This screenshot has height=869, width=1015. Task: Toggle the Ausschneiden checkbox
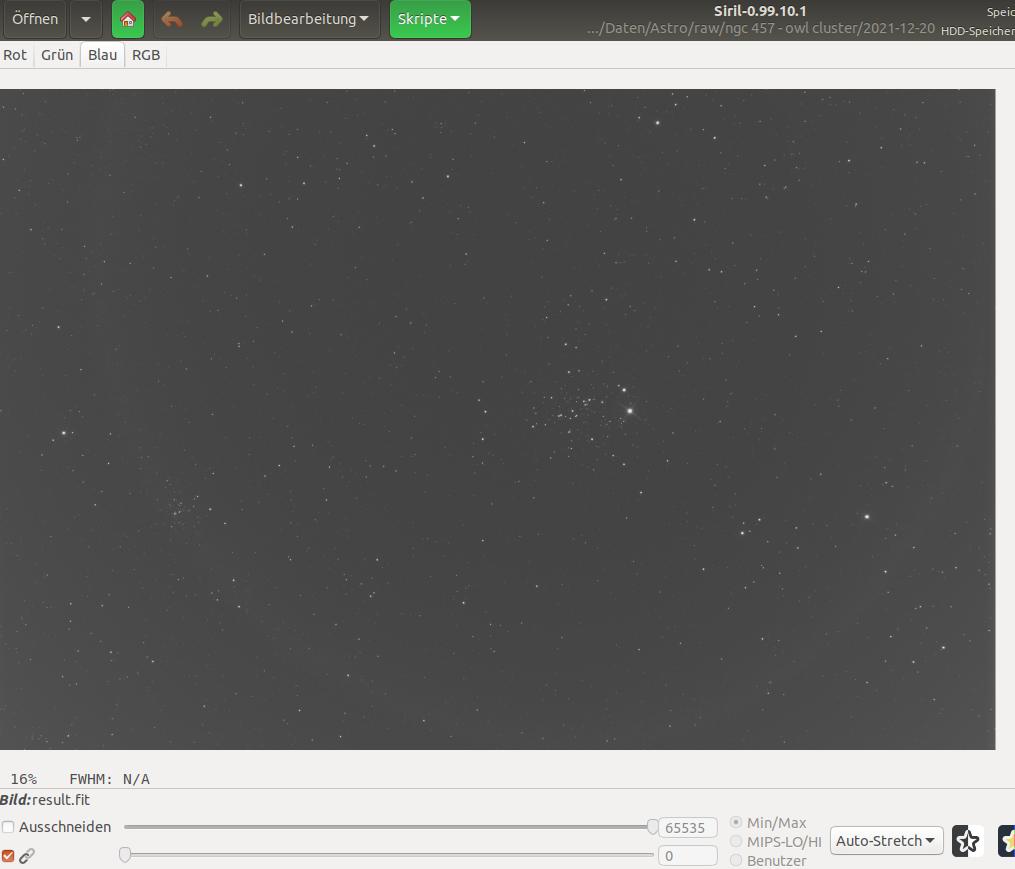(8, 827)
